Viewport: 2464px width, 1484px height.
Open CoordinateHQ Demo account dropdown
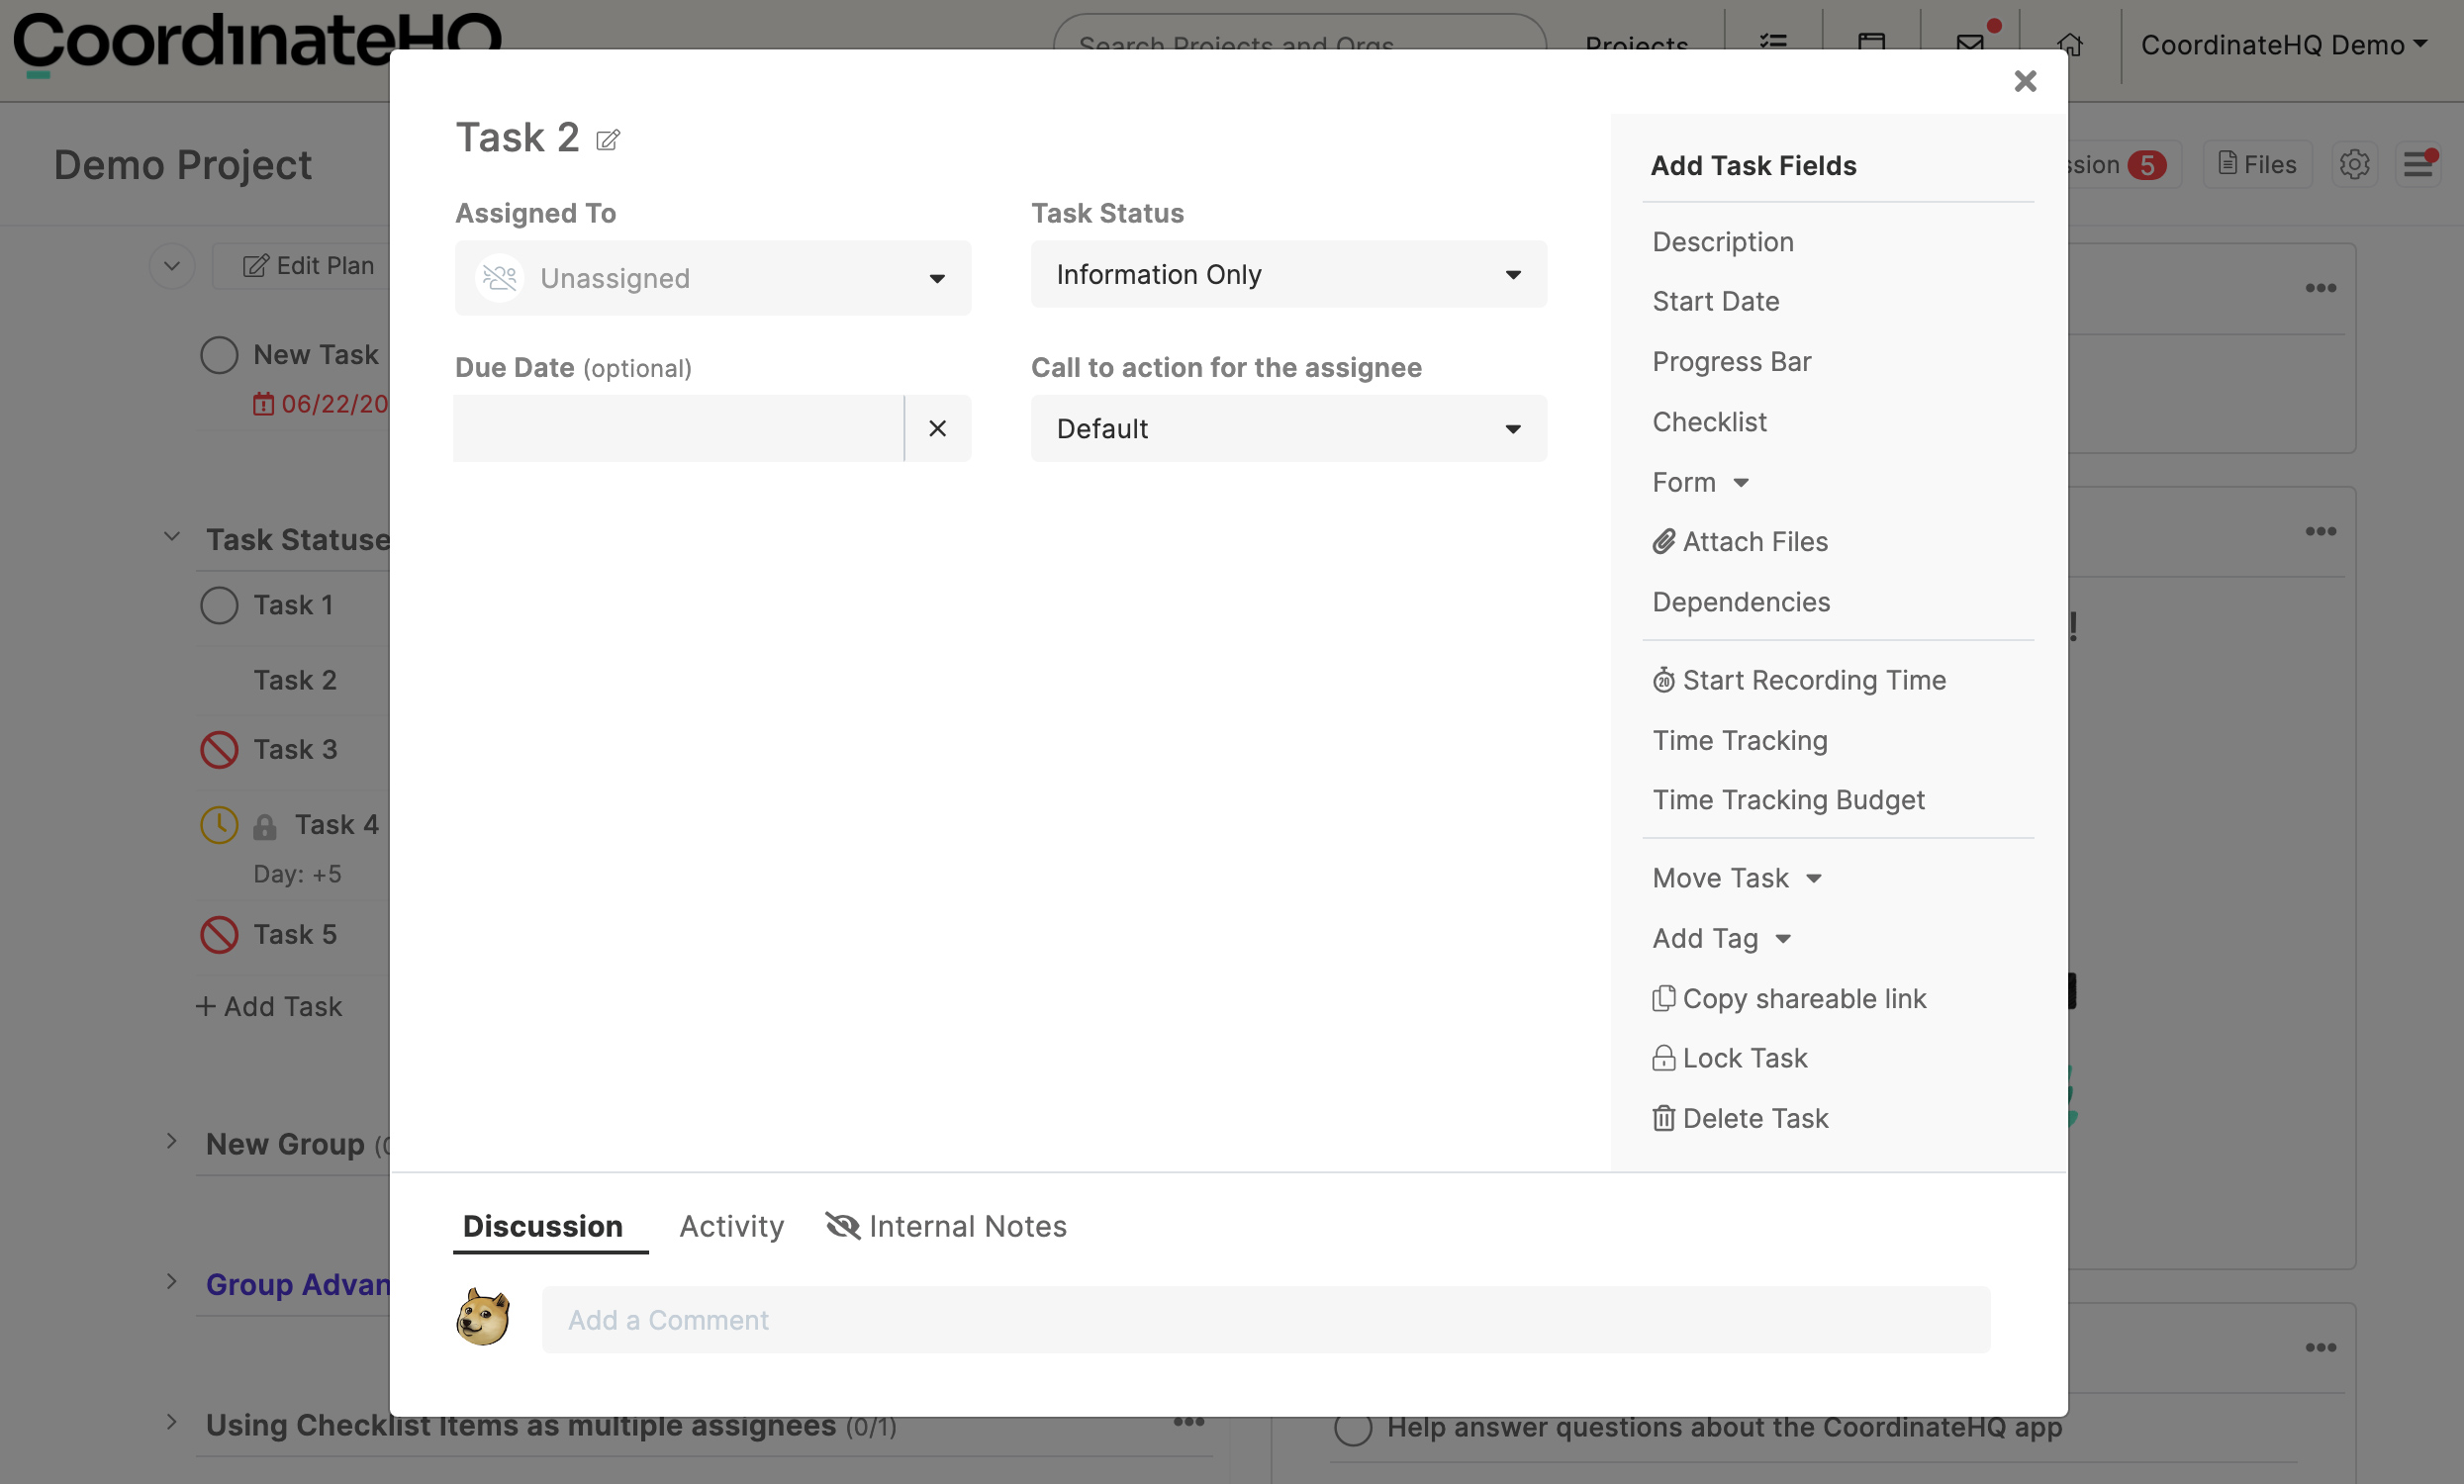2284,44
